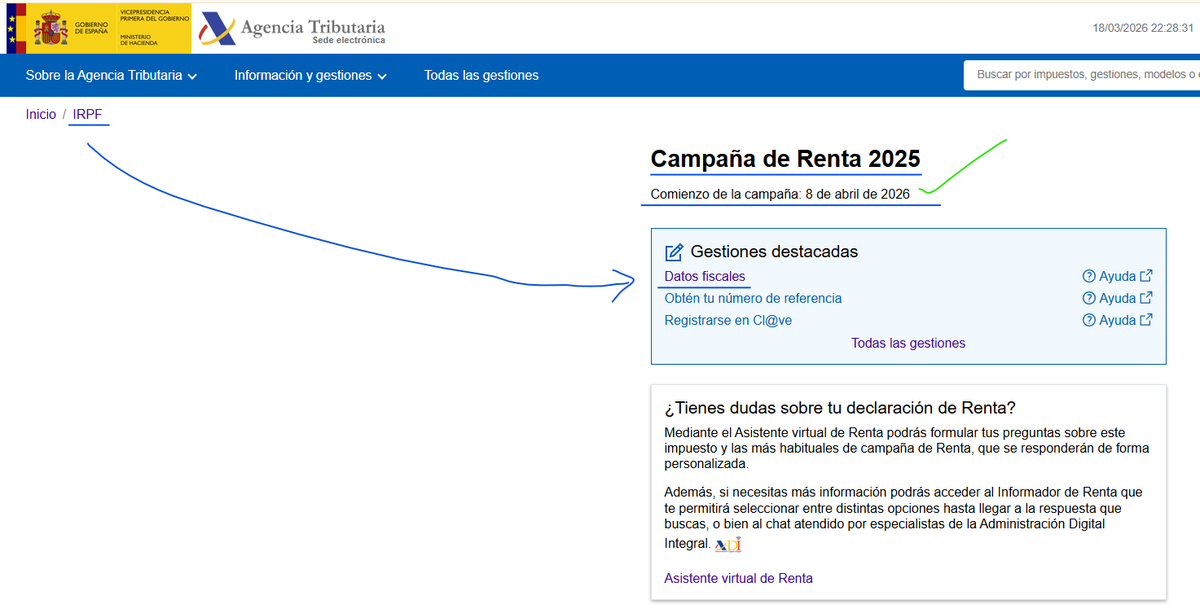Image resolution: width=1200 pixels, height=613 pixels.
Task: Open Asistente virtual de Renta link
Action: [738, 578]
